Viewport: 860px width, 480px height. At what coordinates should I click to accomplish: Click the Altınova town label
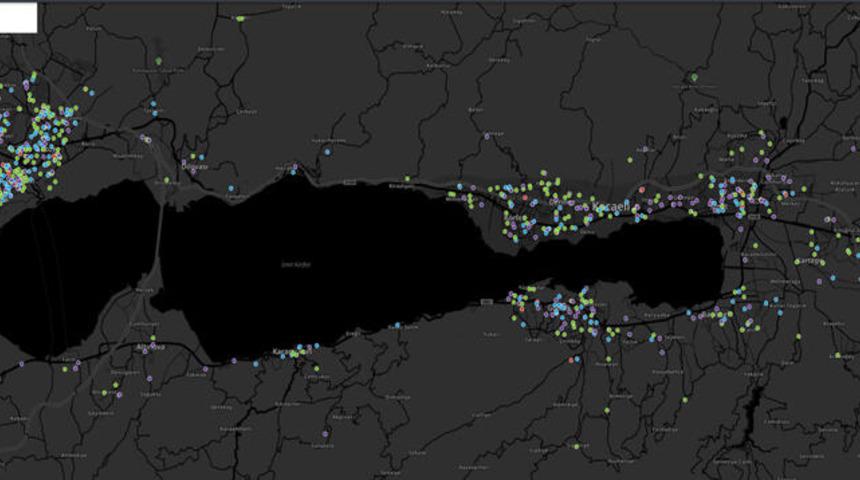[x=150, y=347]
